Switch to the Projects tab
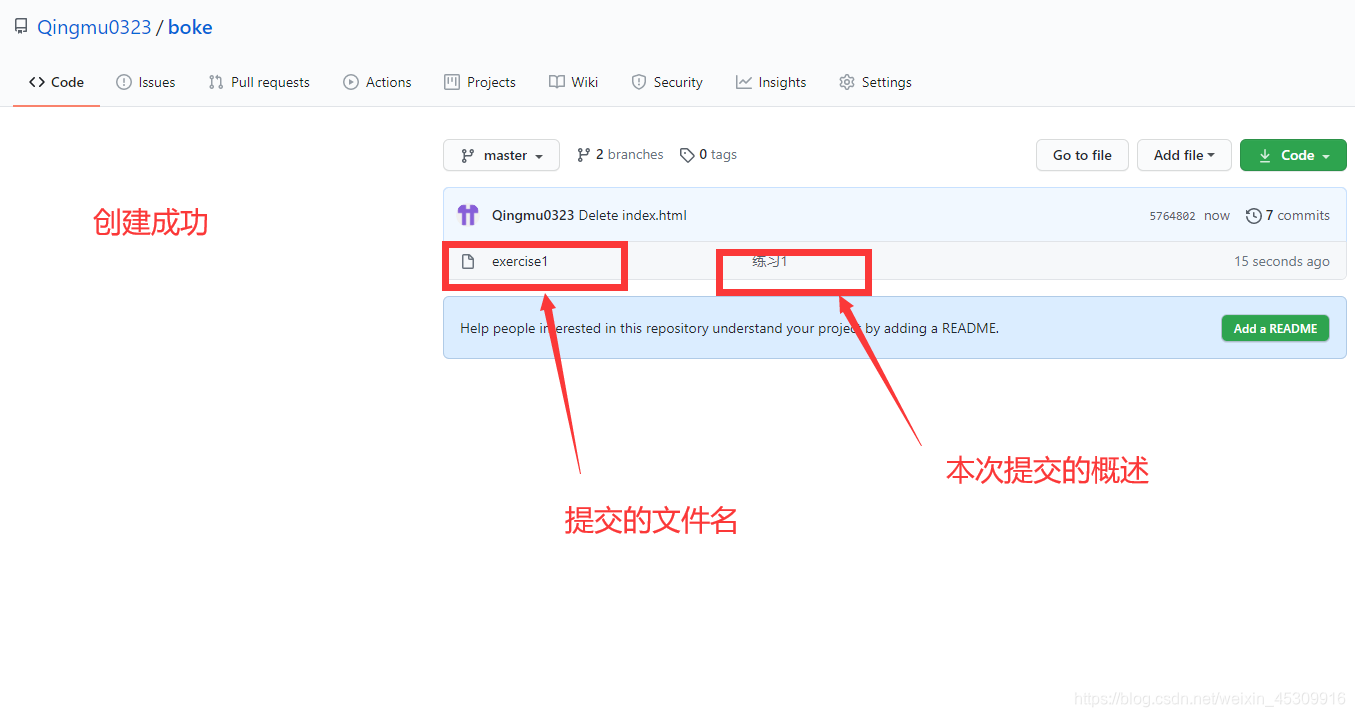 coord(480,82)
